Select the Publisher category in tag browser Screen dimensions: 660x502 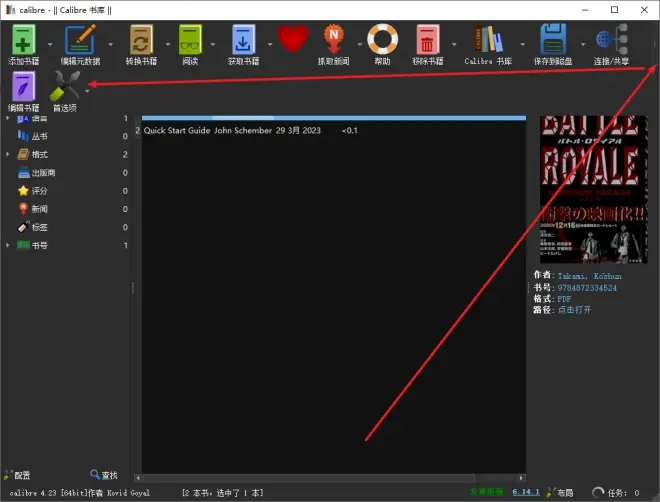pos(43,173)
